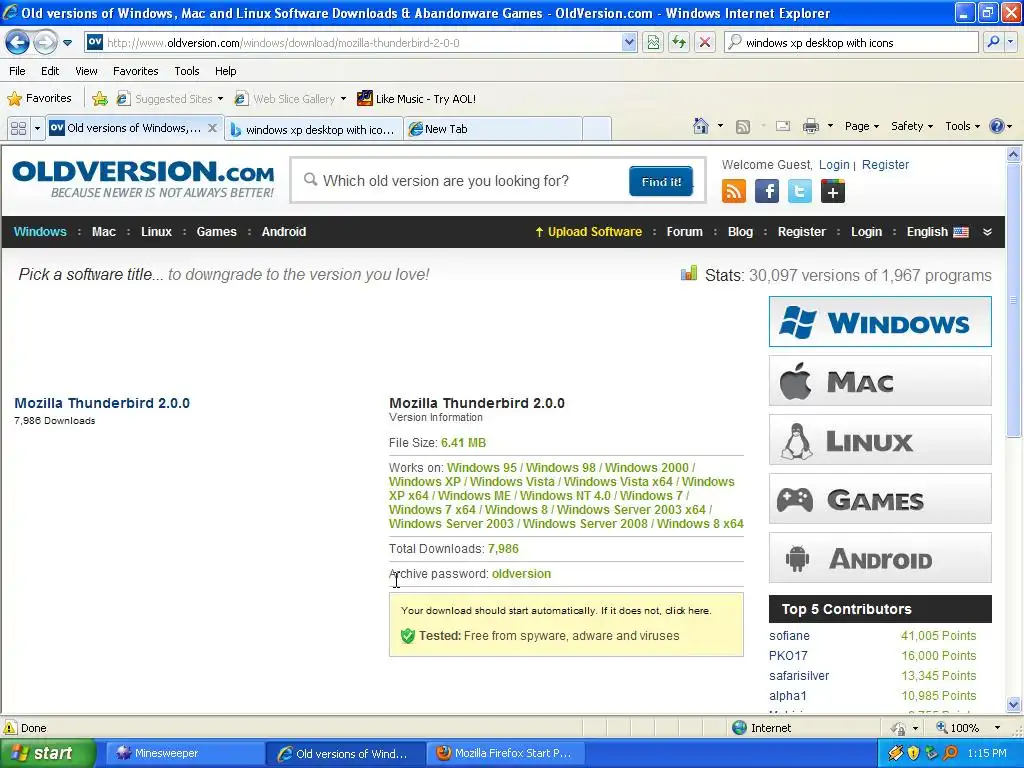Screen dimensions: 1024x768
Task: Open the Tools menu in menu bar
Action: [x=186, y=71]
